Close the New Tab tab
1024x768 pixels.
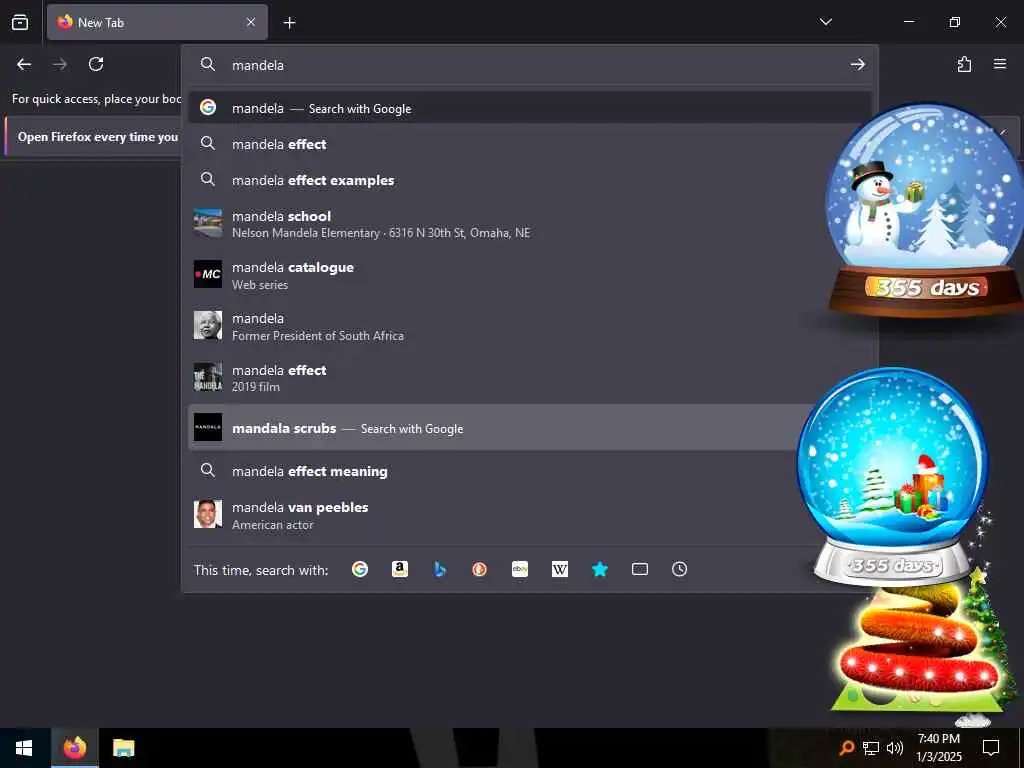click(x=251, y=22)
